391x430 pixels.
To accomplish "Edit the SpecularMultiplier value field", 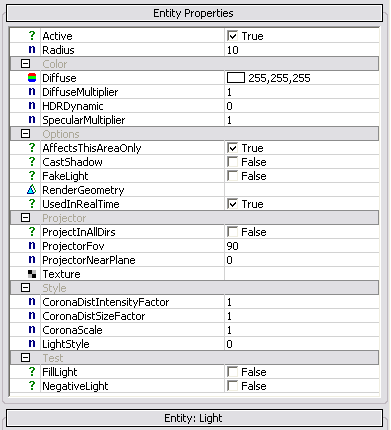I will click(x=302, y=120).
